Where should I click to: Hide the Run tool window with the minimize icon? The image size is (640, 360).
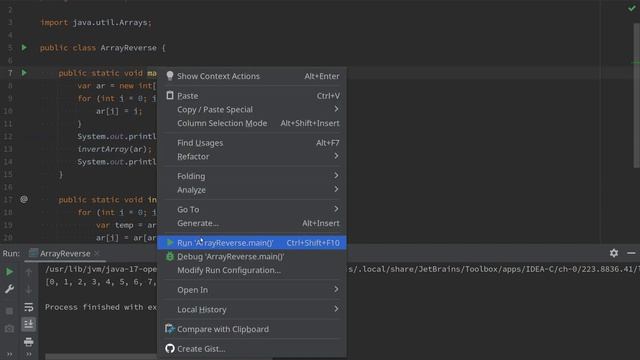click(x=631, y=253)
